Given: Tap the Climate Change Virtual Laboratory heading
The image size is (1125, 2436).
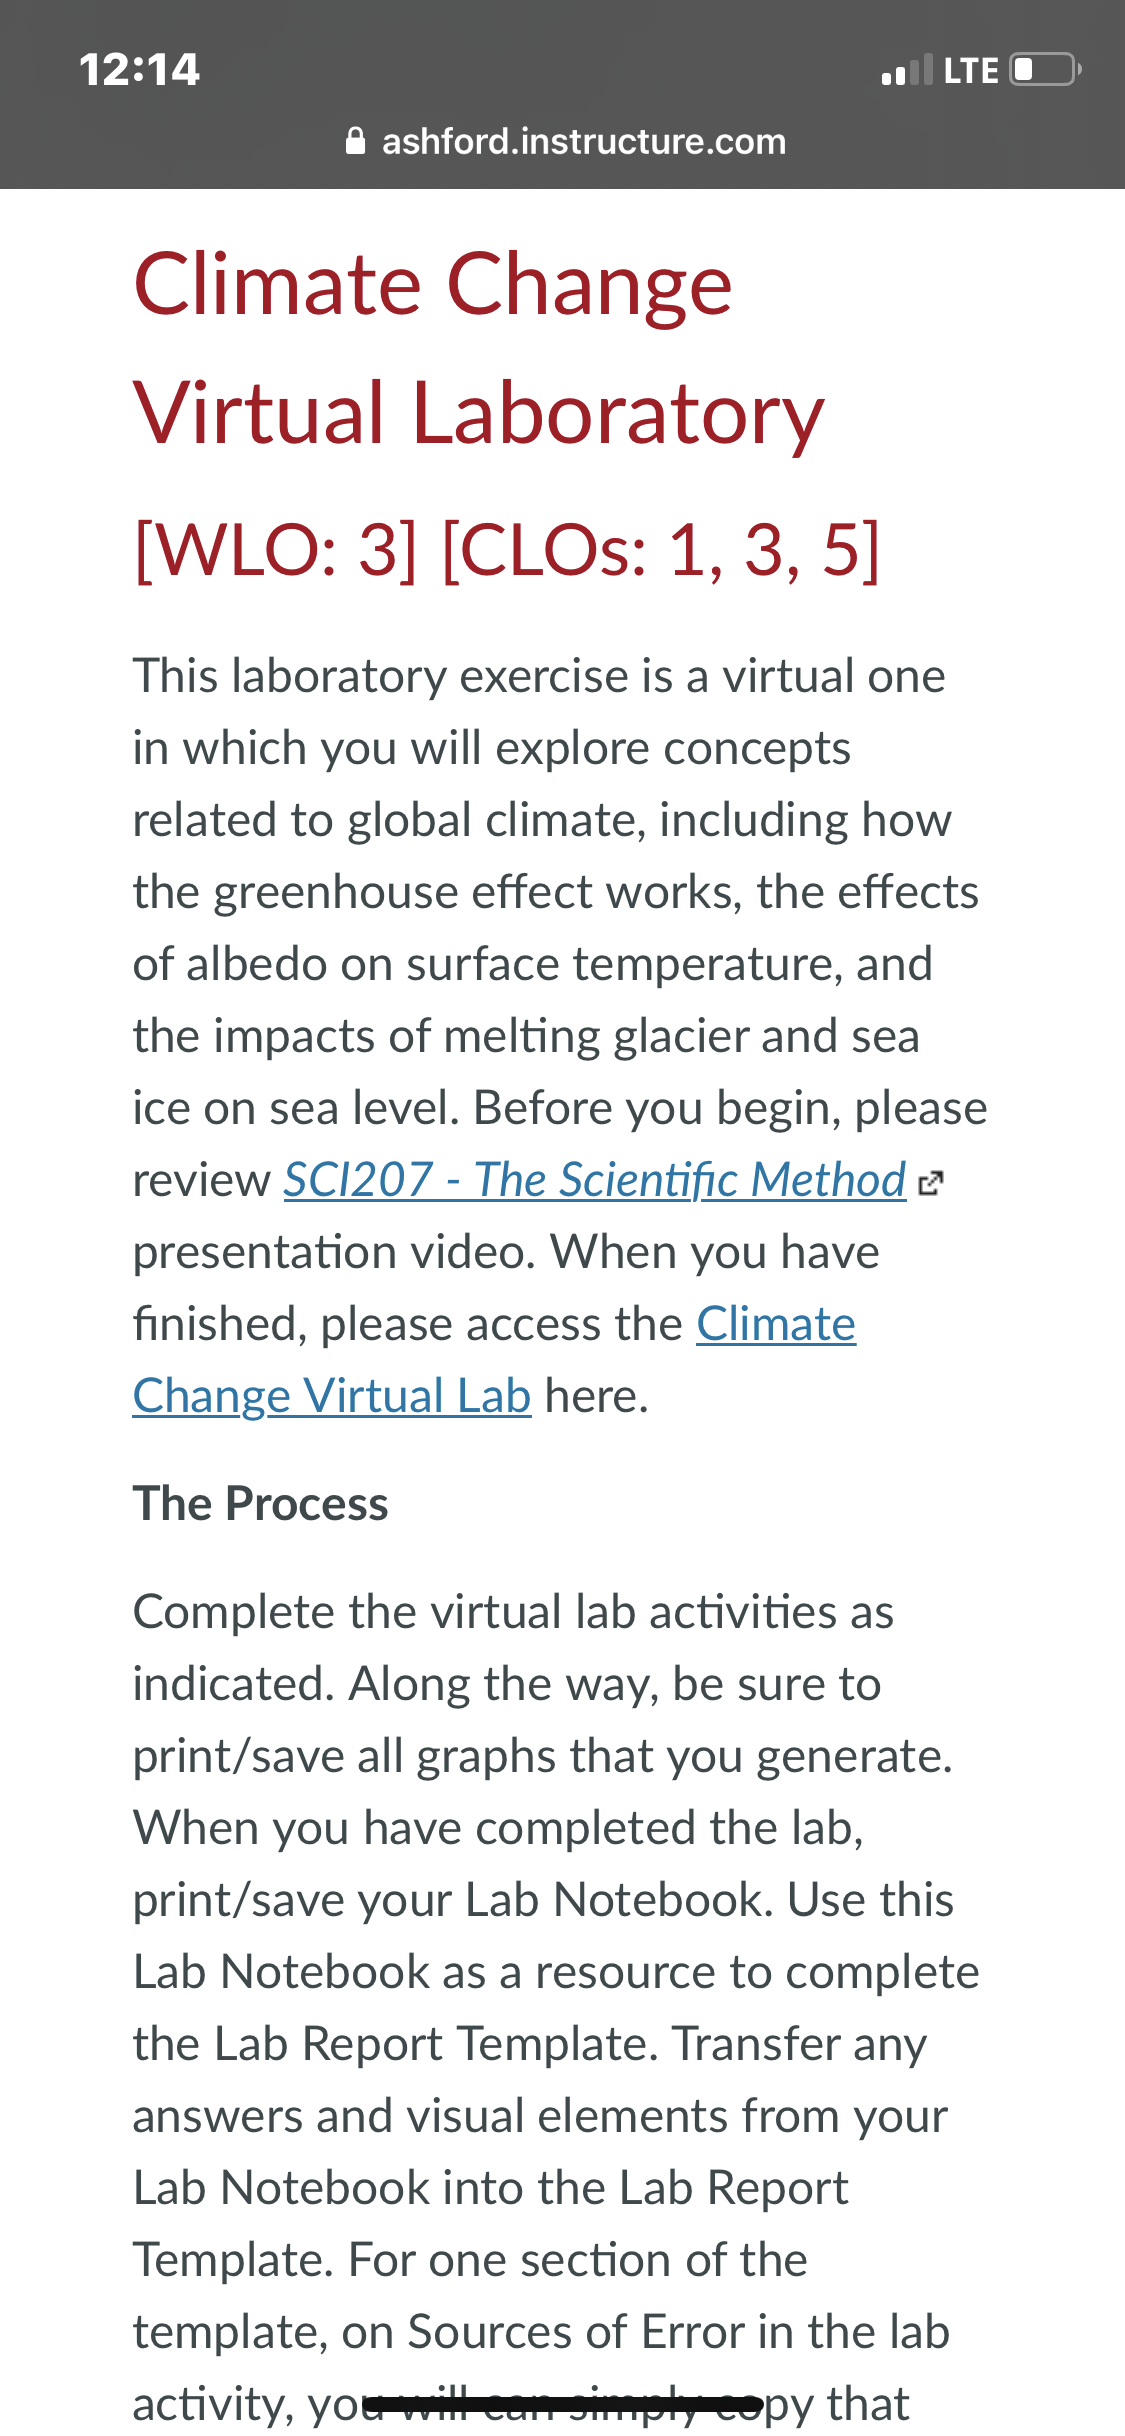Looking at the screenshot, I should [x=479, y=348].
